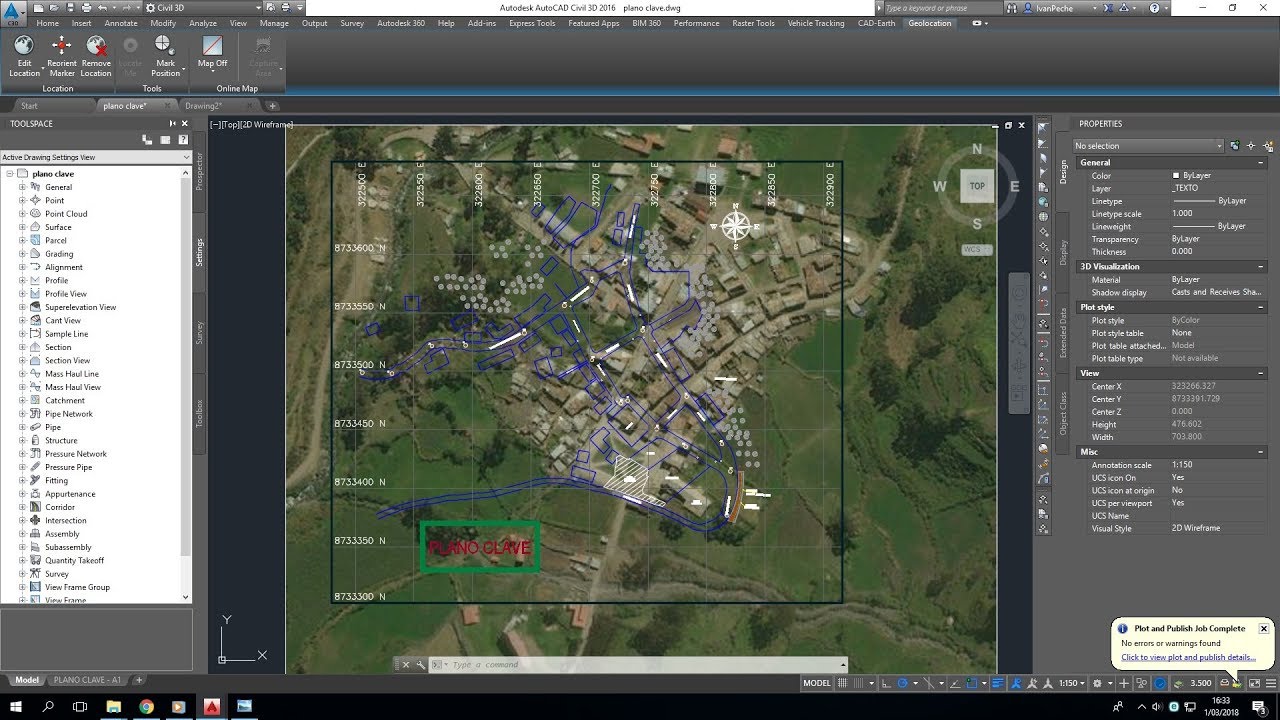Collapse the General section in Properties

tap(1261, 162)
